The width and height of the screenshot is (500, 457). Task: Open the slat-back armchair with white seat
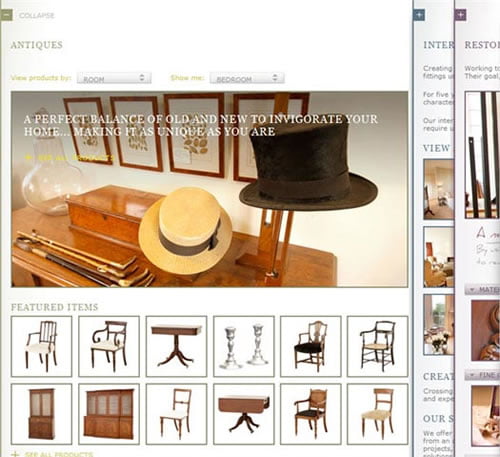click(41, 346)
